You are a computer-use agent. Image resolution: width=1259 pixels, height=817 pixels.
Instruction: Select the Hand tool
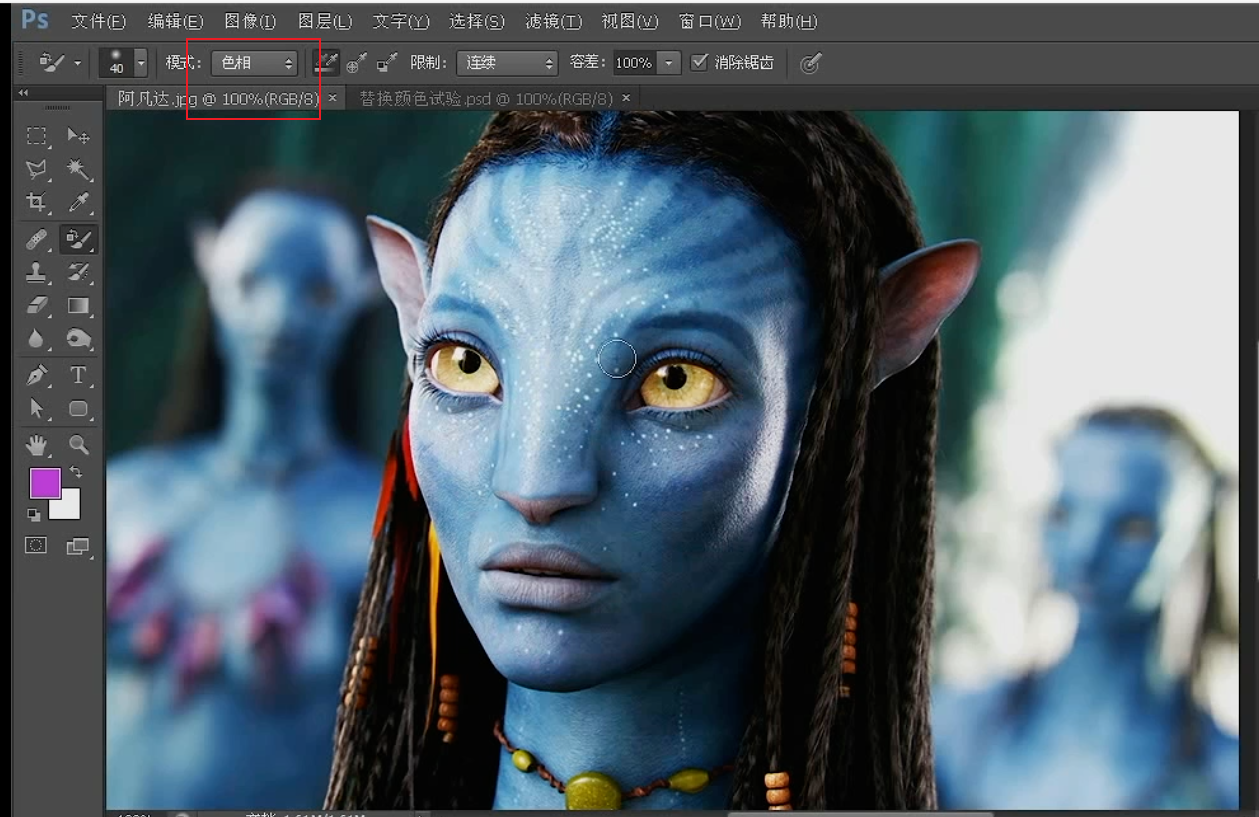[x=37, y=445]
